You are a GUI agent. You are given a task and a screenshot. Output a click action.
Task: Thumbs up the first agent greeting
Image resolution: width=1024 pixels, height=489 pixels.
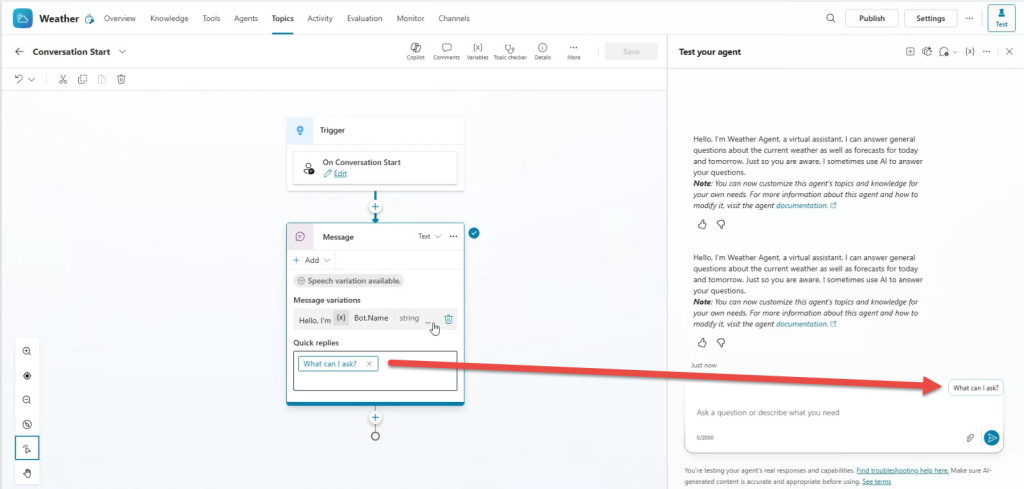click(702, 224)
